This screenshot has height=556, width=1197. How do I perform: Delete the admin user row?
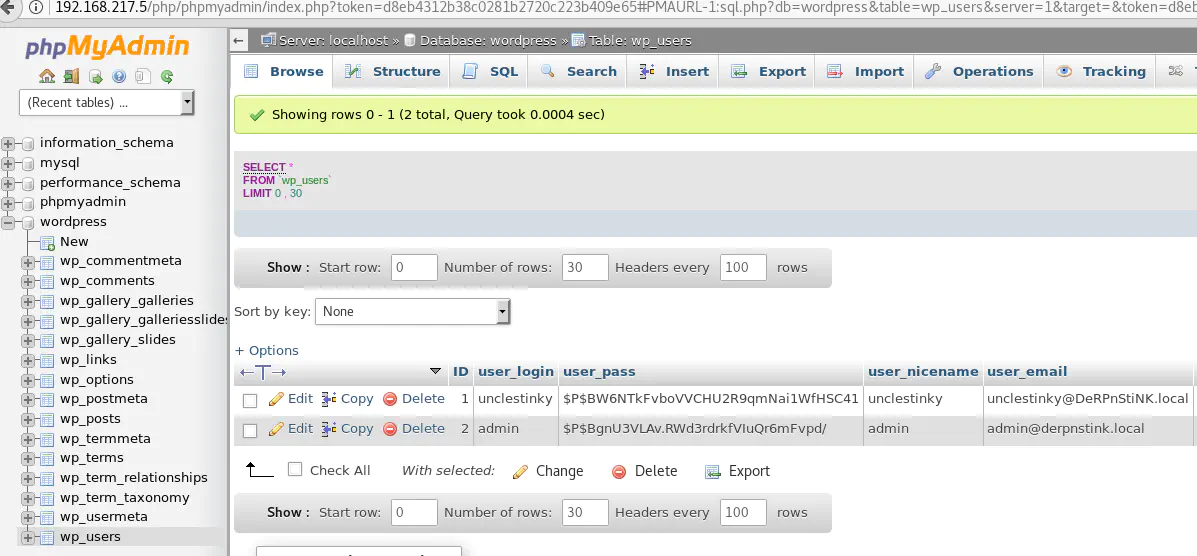click(414, 428)
